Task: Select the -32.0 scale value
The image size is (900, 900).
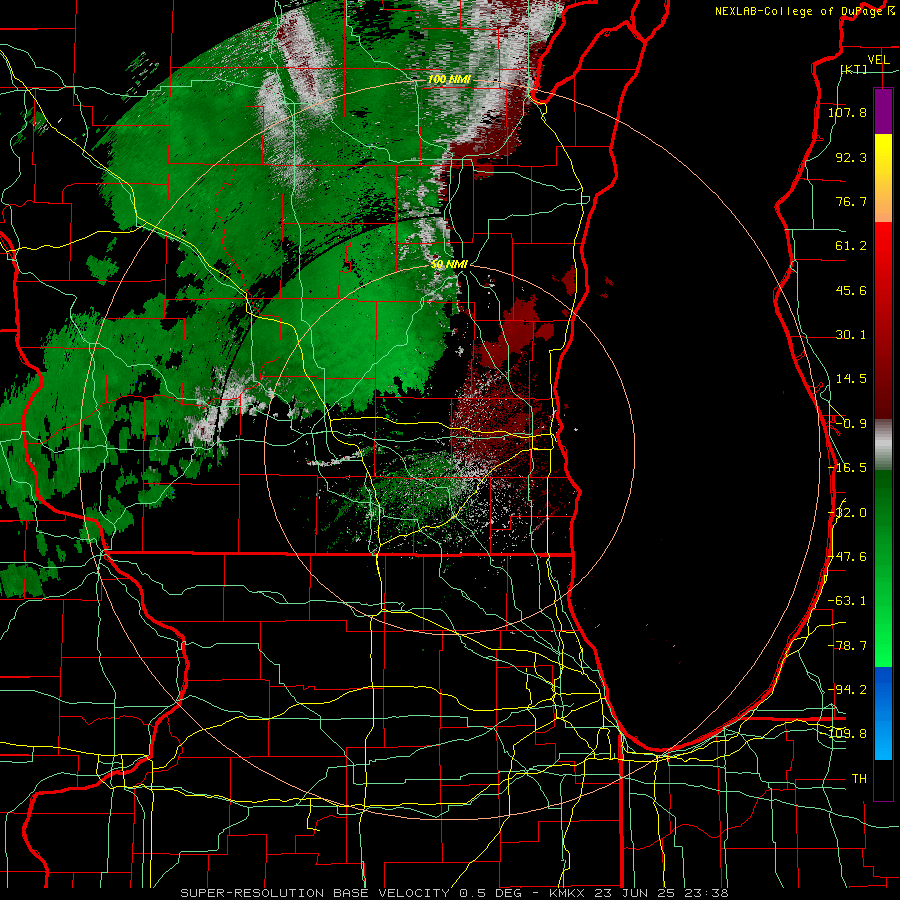Action: pyautogui.click(x=847, y=513)
